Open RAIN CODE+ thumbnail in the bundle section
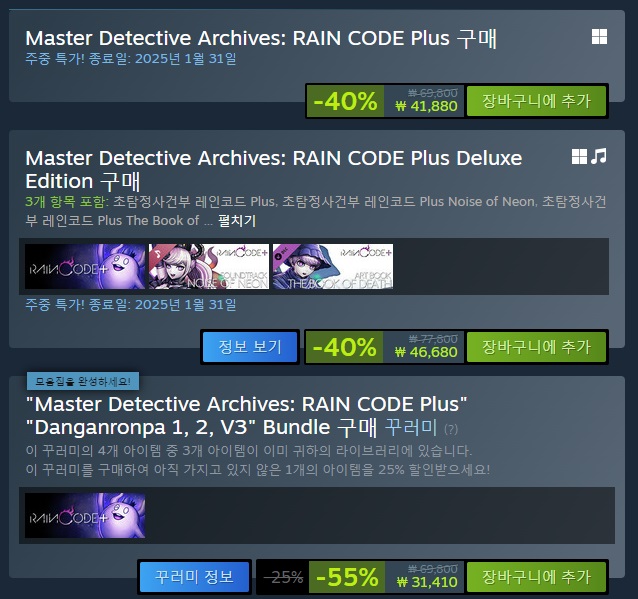Image resolution: width=638 pixels, height=599 pixels. [85, 516]
